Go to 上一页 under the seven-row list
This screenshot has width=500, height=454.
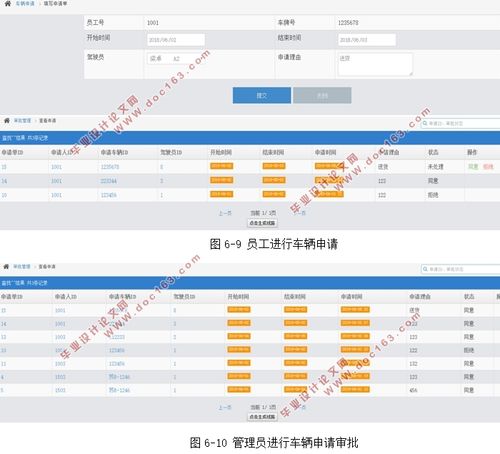coord(225,407)
